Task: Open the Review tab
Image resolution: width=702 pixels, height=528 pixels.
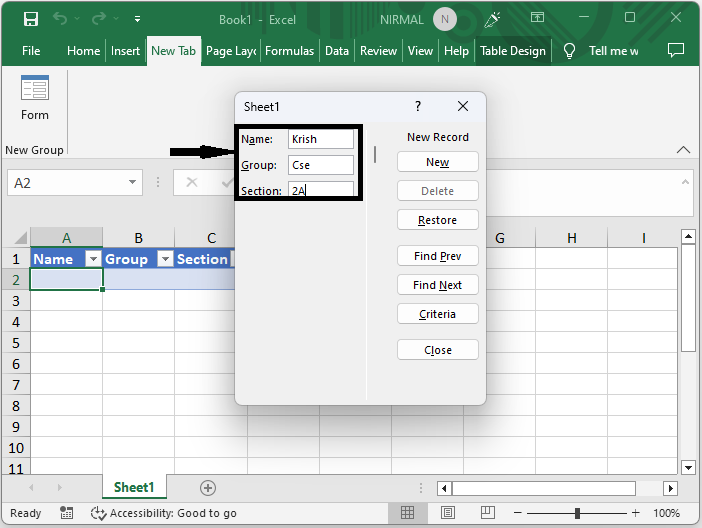Action: pyautogui.click(x=378, y=51)
